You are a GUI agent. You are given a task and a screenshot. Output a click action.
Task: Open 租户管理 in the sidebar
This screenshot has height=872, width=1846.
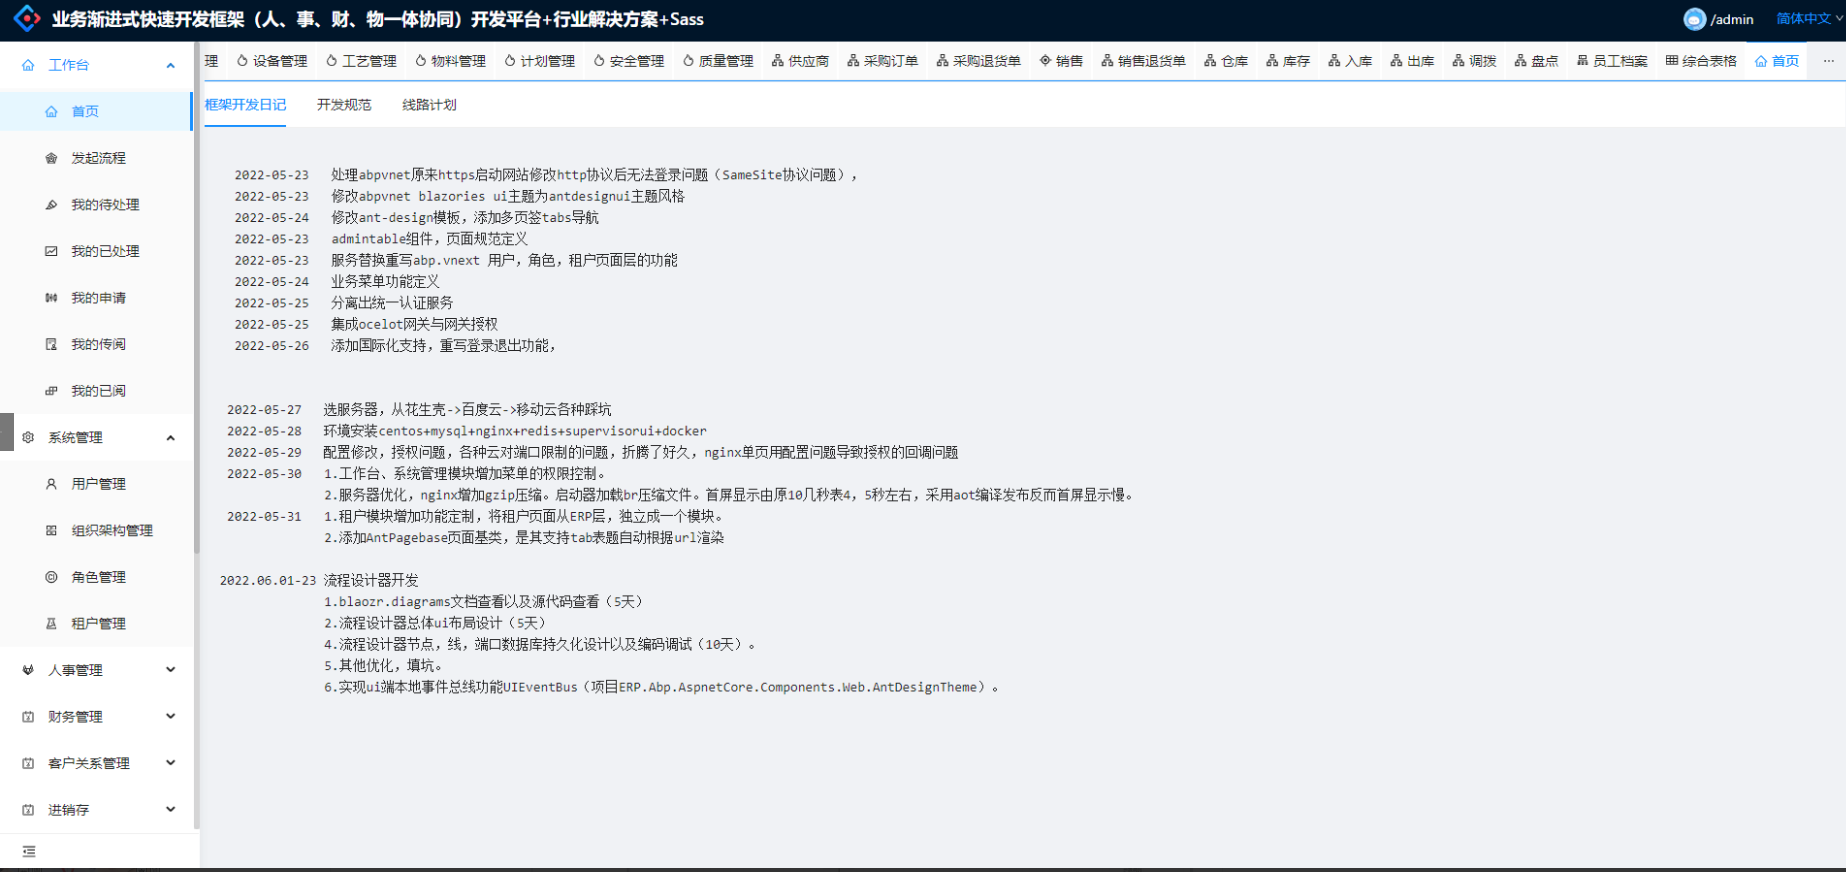[x=98, y=624]
